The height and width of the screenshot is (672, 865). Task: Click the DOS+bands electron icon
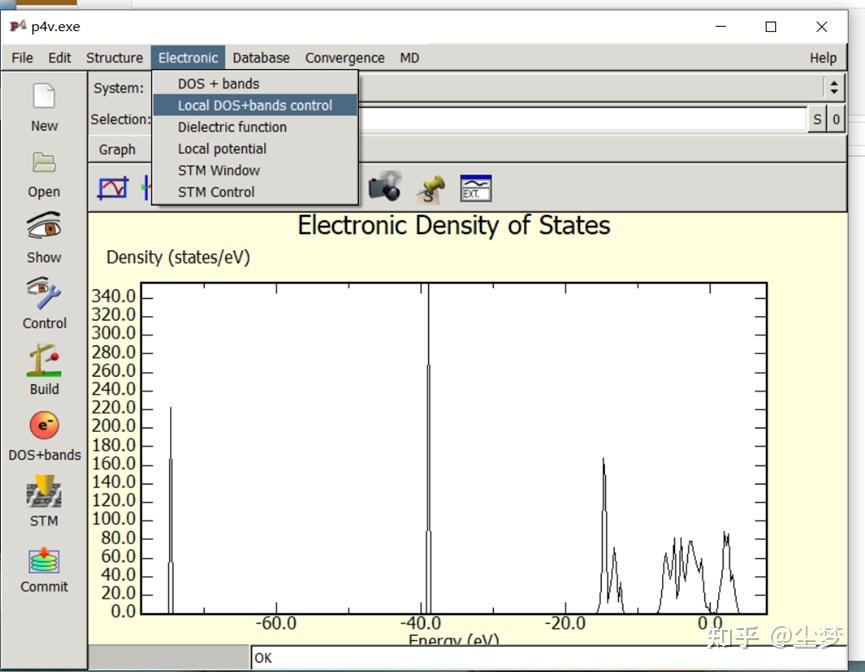[44, 426]
